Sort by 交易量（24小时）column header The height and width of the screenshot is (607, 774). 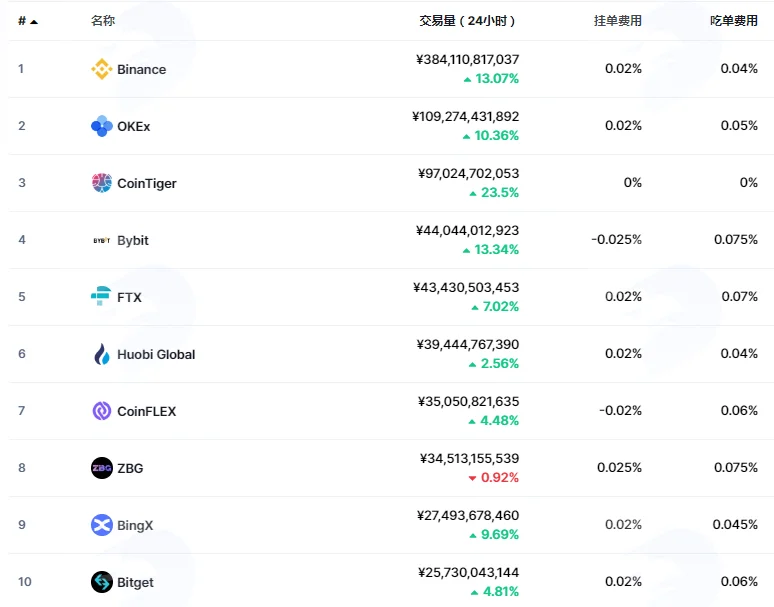tap(467, 21)
